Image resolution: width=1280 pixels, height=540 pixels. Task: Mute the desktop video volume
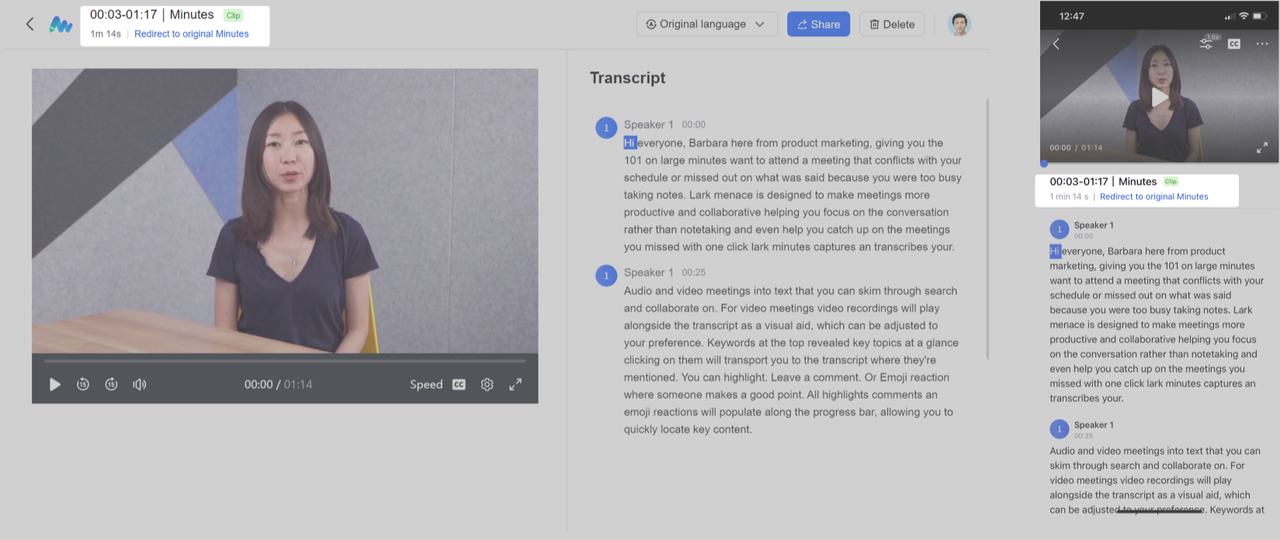click(x=140, y=384)
